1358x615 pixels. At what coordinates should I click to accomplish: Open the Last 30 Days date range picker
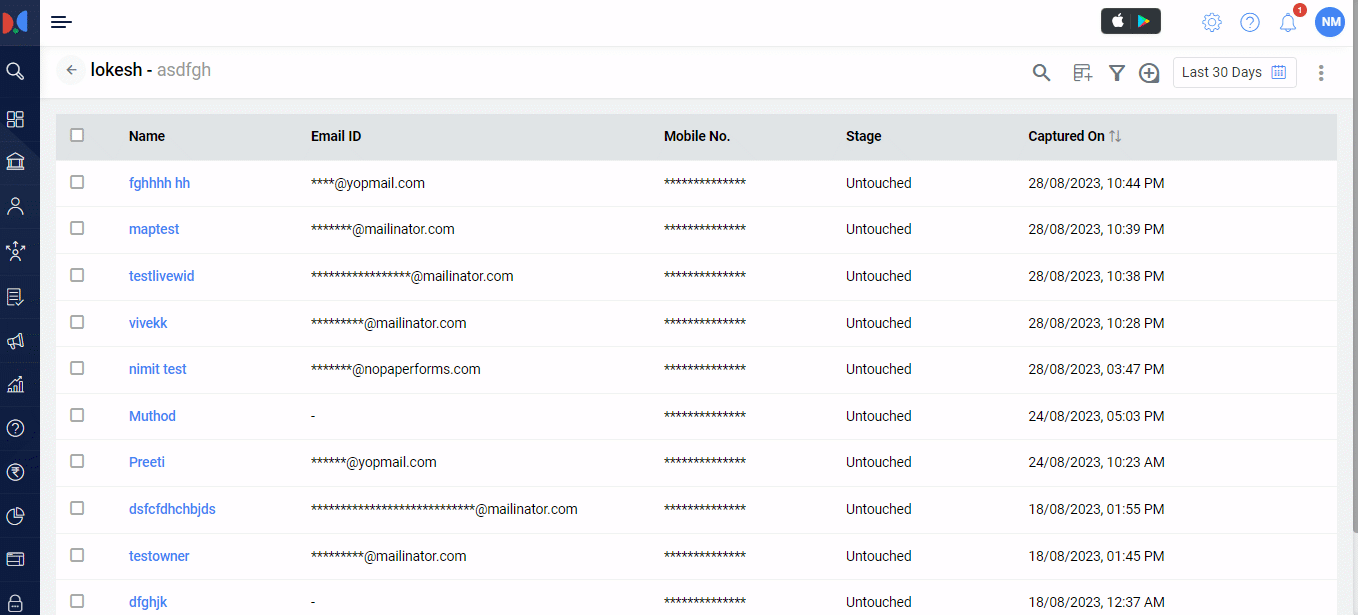point(1234,72)
